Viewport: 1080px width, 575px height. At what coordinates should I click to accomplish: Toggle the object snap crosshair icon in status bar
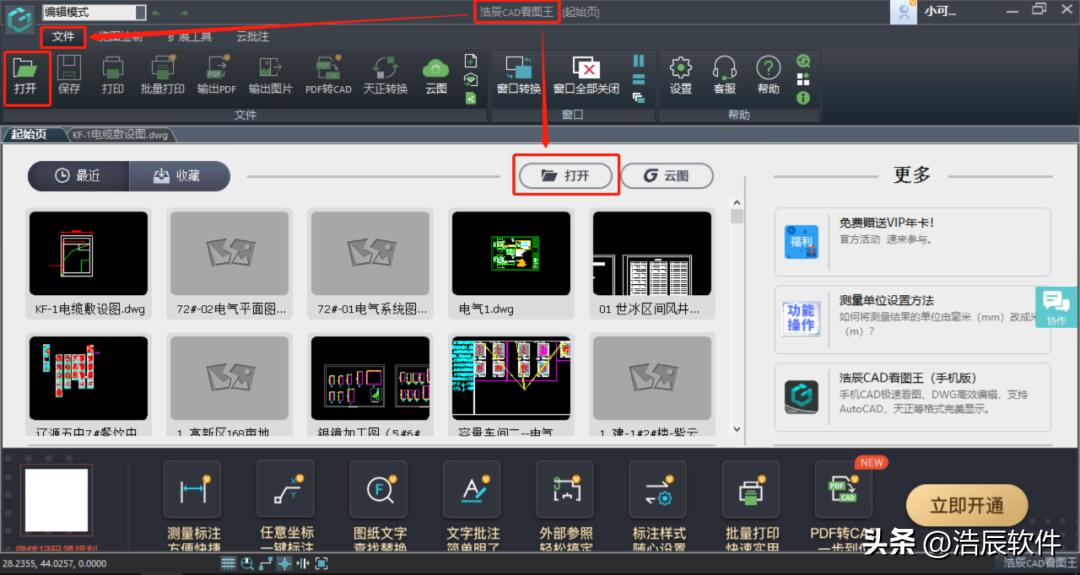pyautogui.click(x=284, y=563)
